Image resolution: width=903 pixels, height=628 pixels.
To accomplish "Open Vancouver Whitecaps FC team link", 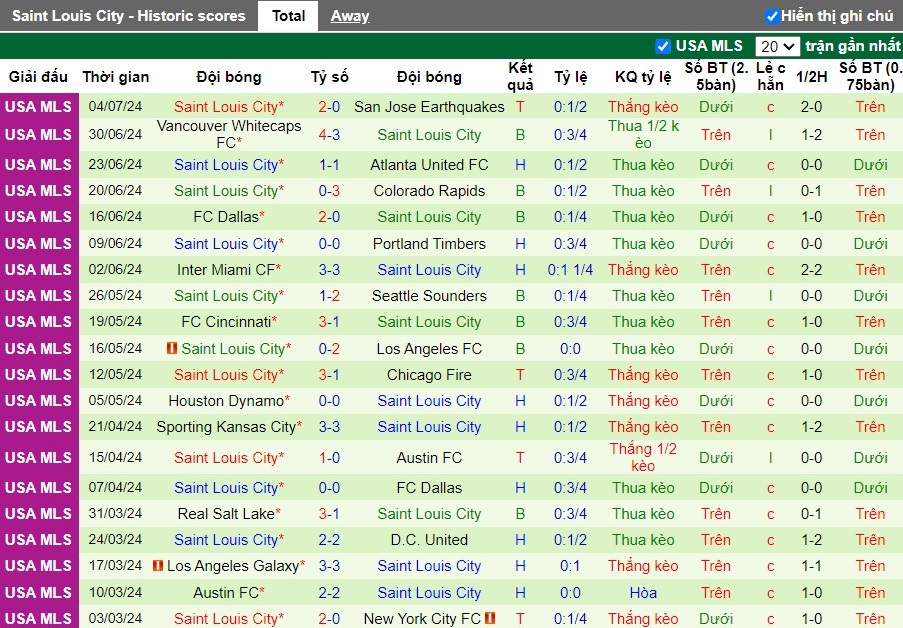I will click(229, 134).
